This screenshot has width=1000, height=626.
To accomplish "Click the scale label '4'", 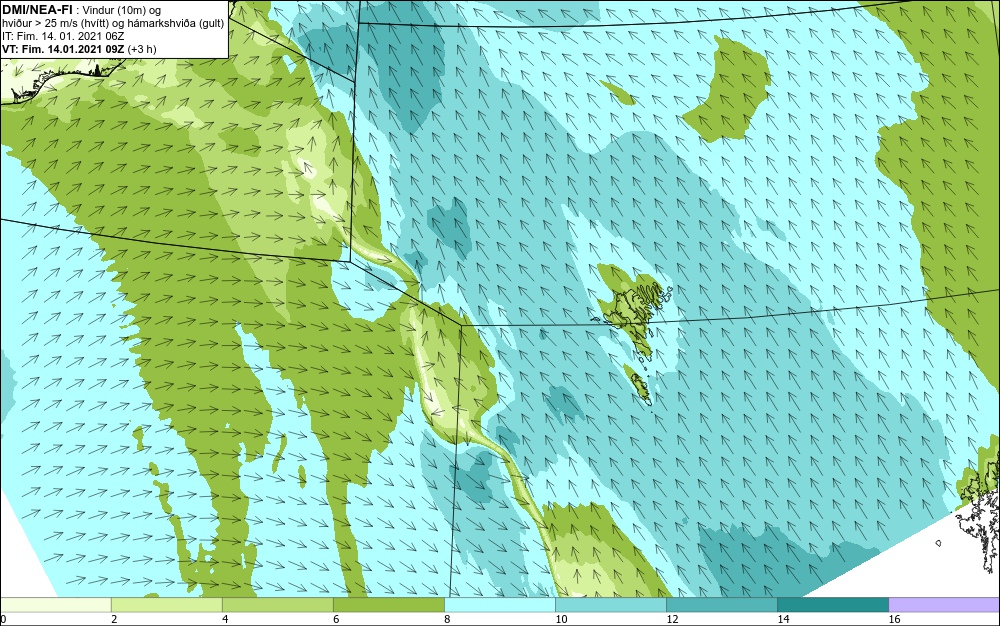I will coord(224,619).
